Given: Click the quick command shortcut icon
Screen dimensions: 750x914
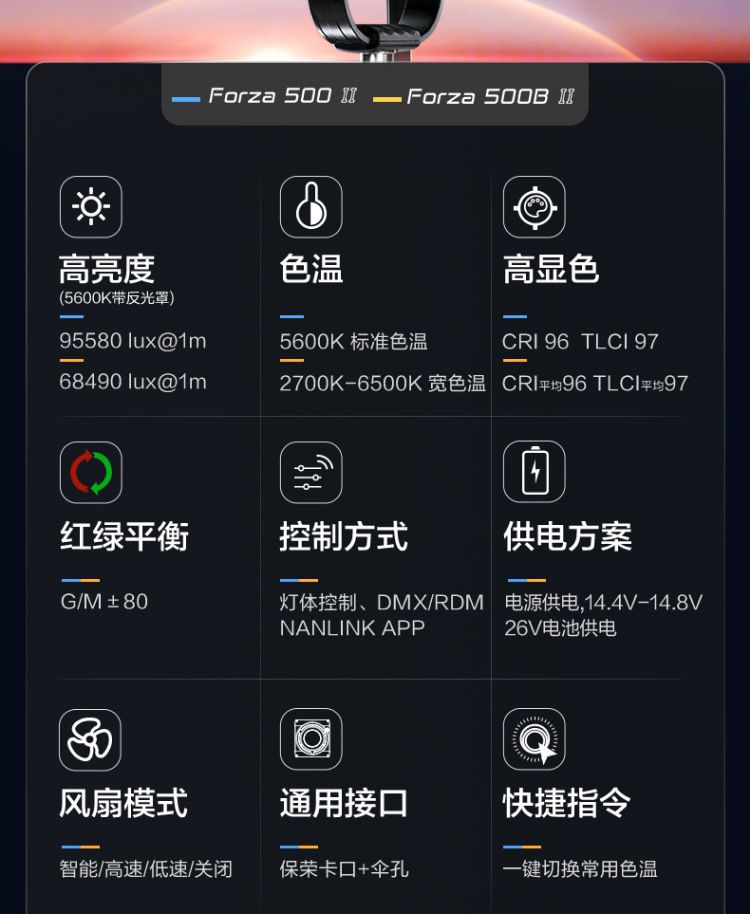Looking at the screenshot, I should (x=534, y=740).
